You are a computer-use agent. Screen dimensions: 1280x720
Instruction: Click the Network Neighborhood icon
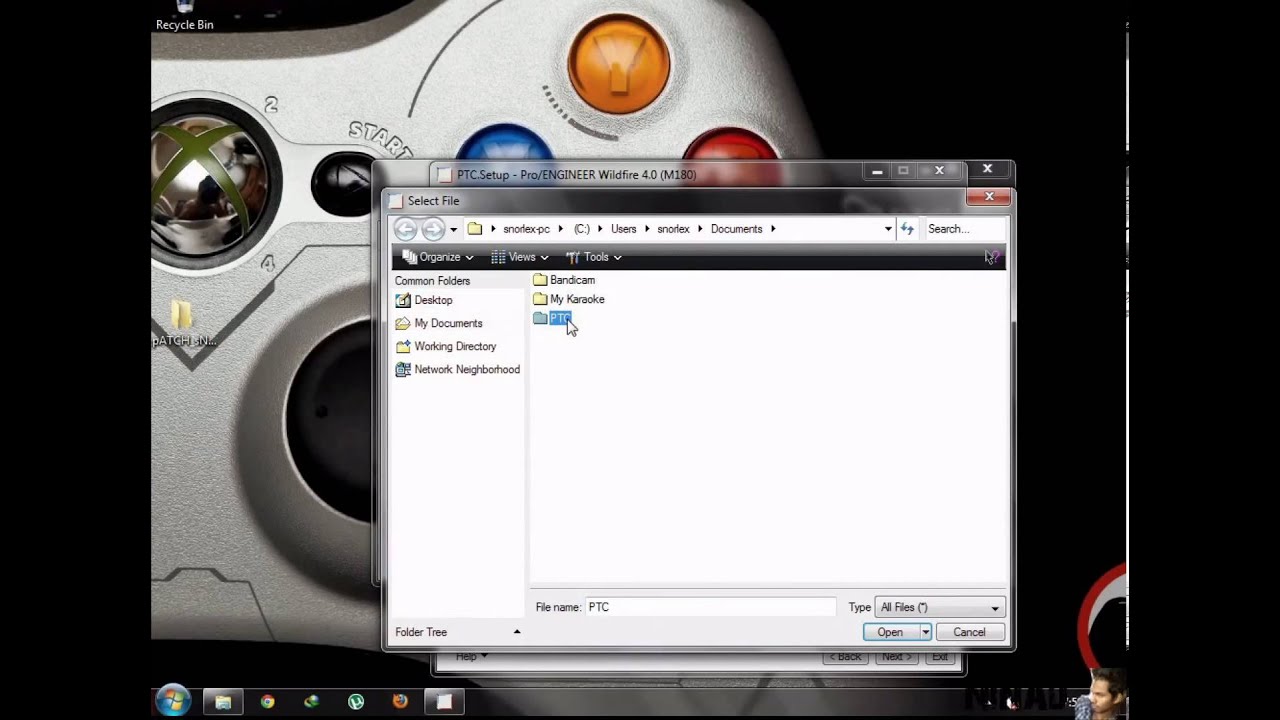[403, 369]
